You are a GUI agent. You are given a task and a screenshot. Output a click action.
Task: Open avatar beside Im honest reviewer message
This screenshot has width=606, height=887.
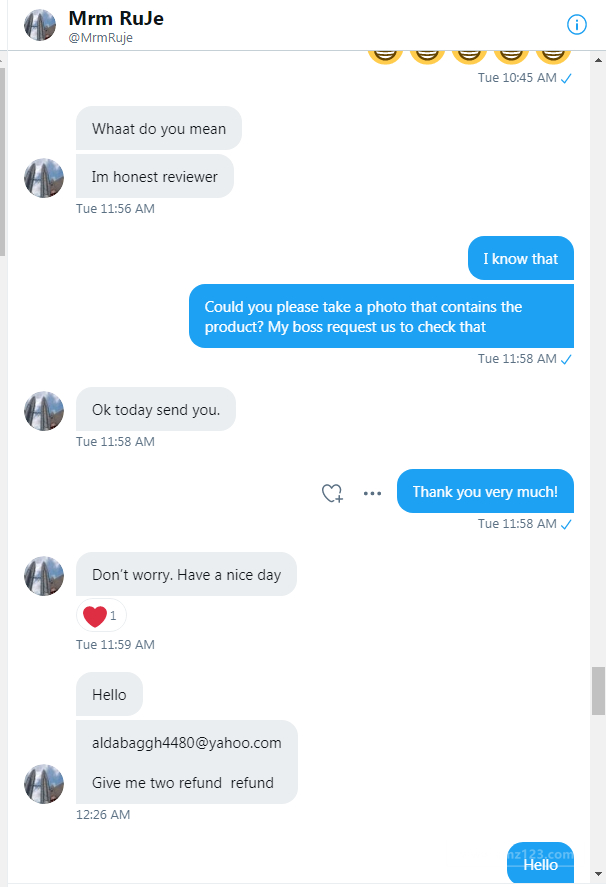point(44,178)
